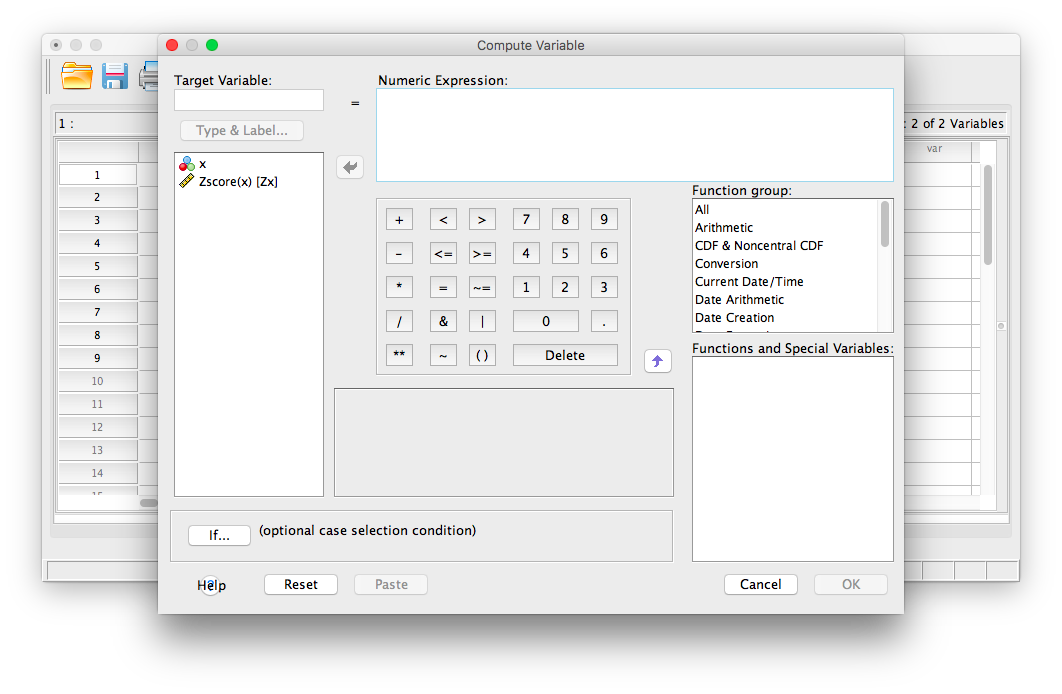The height and width of the screenshot is (694, 1062).
Task: Open the If... case selection condition
Action: pyautogui.click(x=219, y=535)
